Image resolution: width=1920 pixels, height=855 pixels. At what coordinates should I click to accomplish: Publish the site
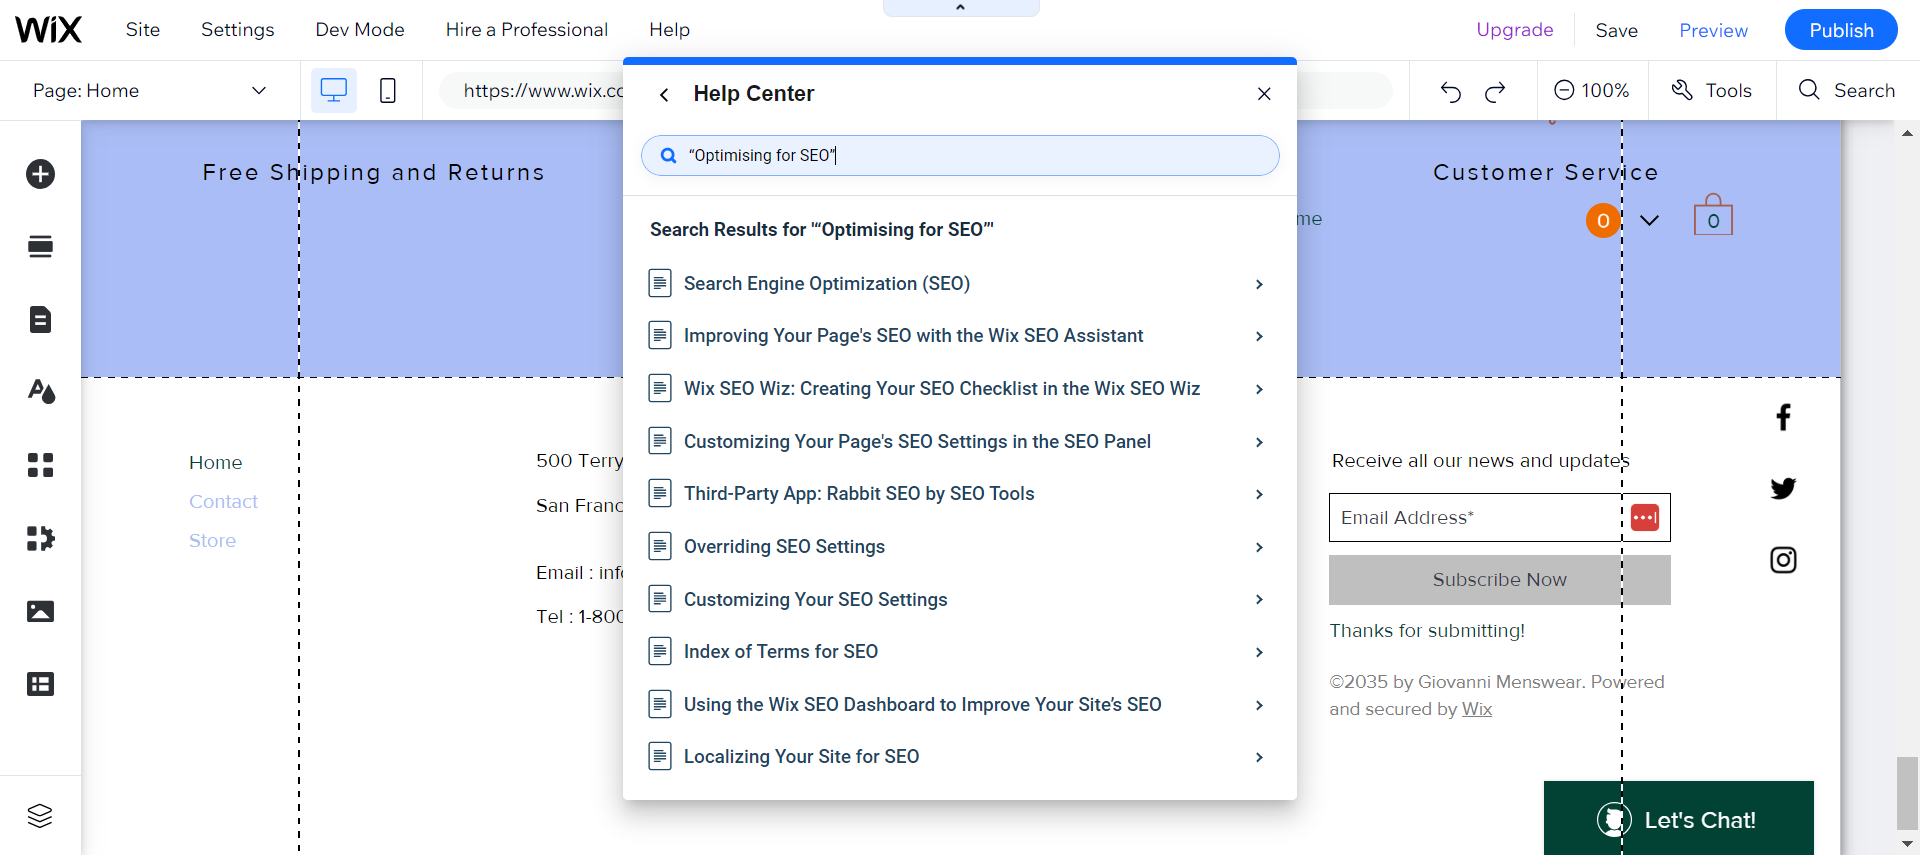1842,30
